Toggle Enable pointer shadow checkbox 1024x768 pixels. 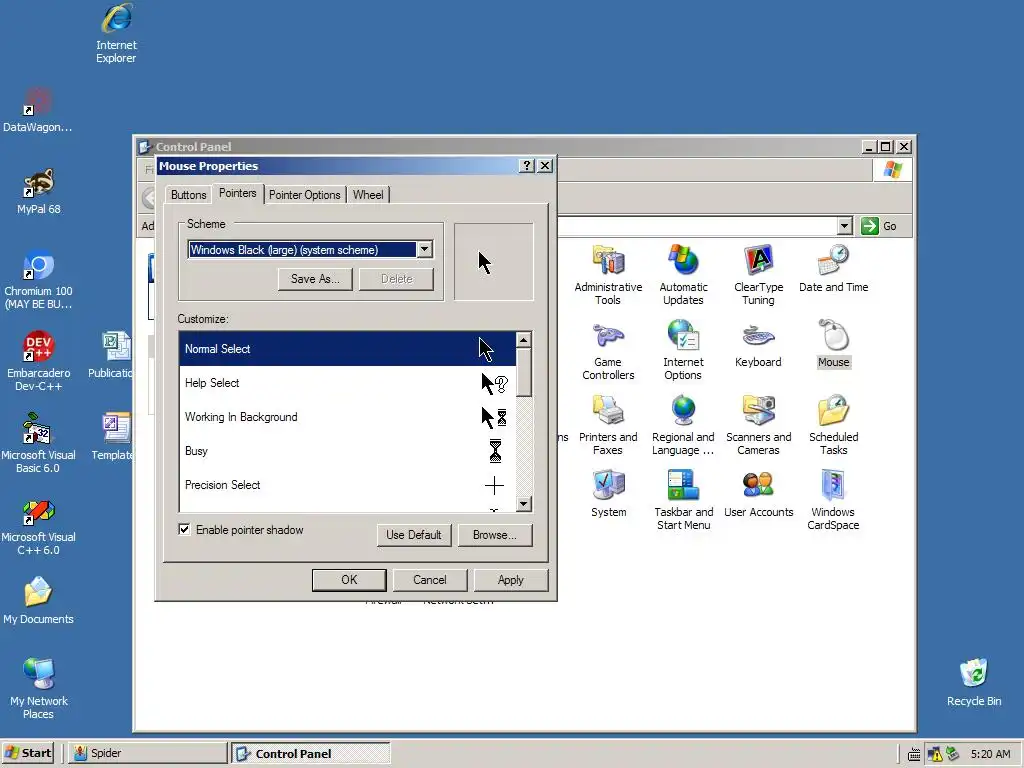point(184,530)
